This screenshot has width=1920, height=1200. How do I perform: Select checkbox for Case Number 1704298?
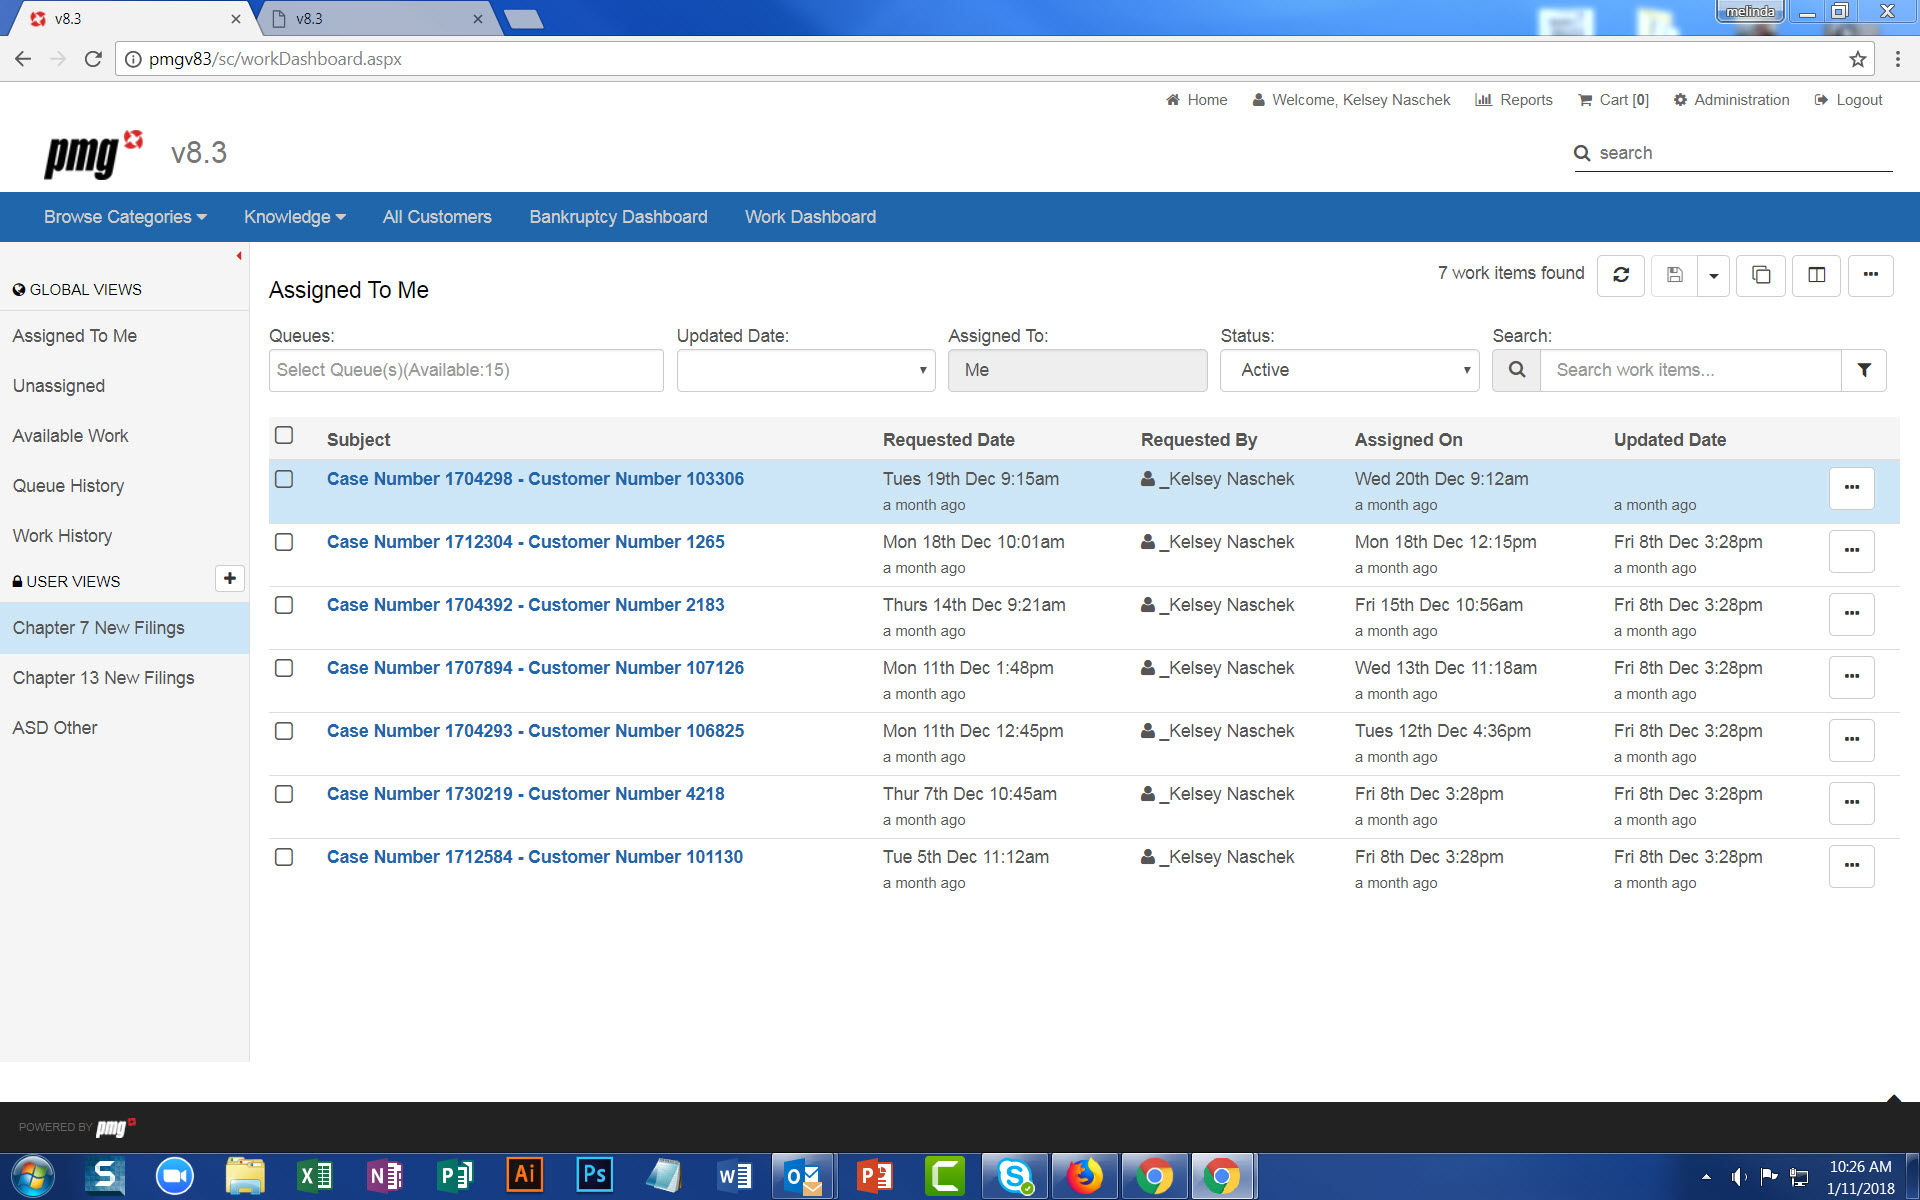[x=284, y=479]
